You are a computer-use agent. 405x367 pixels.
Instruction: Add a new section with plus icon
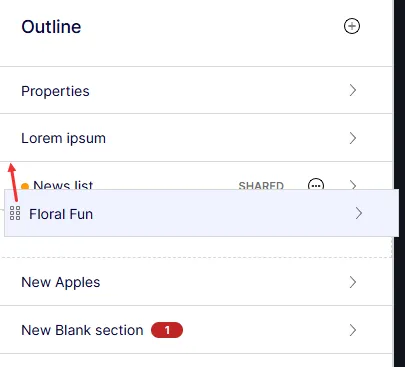coord(352,26)
